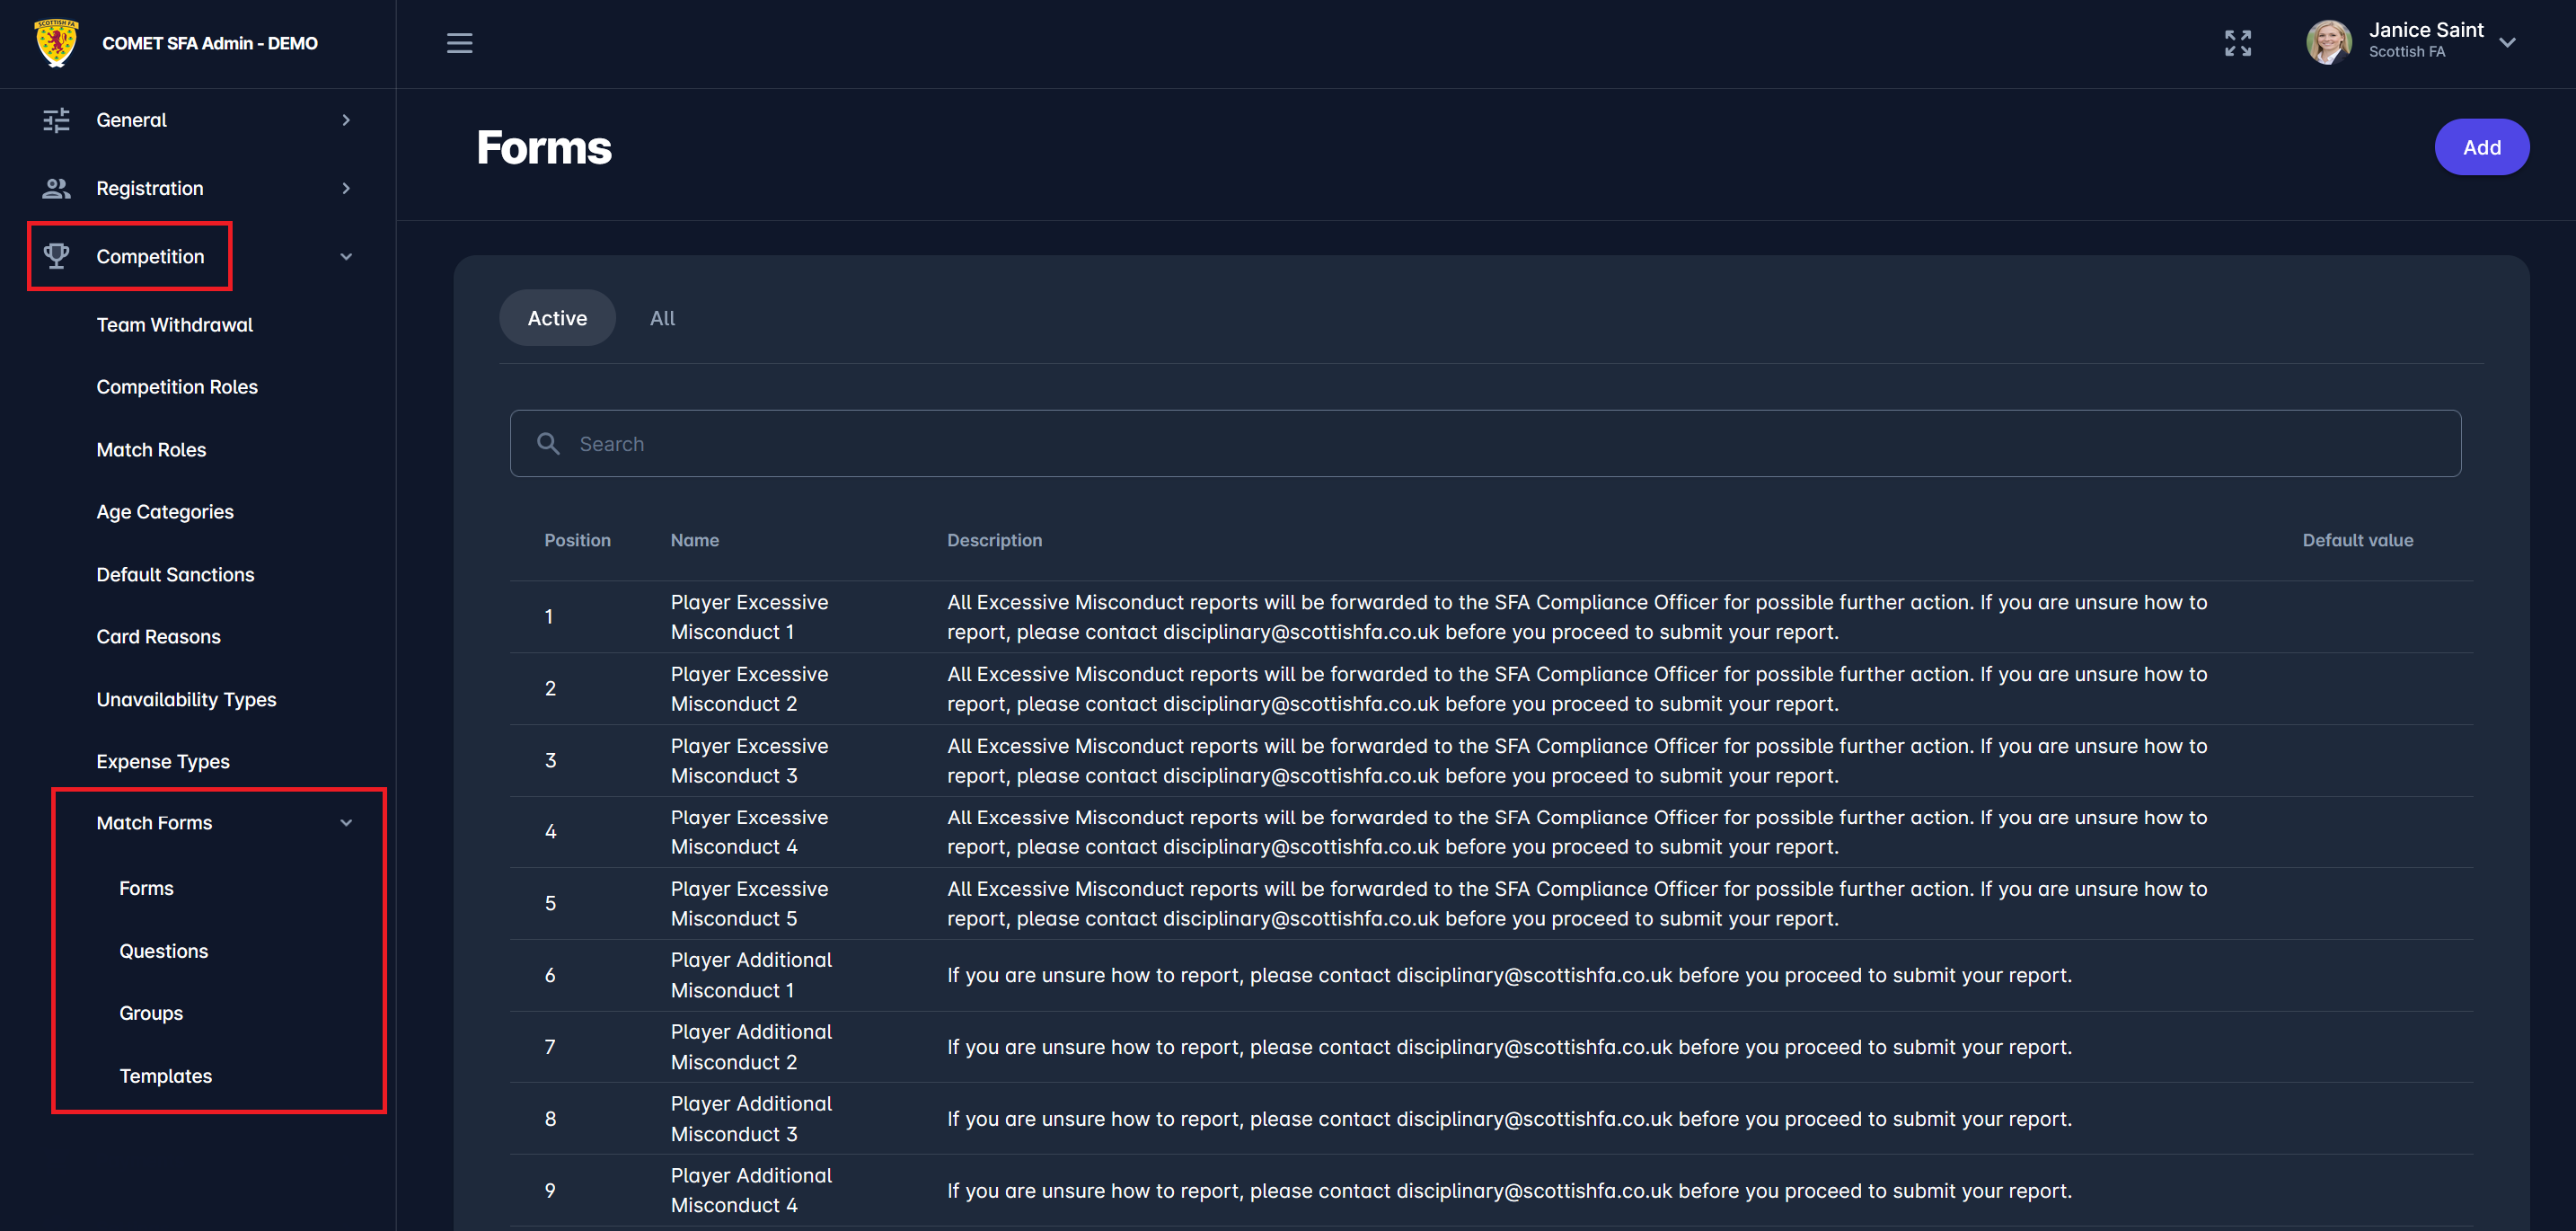Click the Scottish FA logo
The width and height of the screenshot is (2576, 1231).
[x=56, y=43]
